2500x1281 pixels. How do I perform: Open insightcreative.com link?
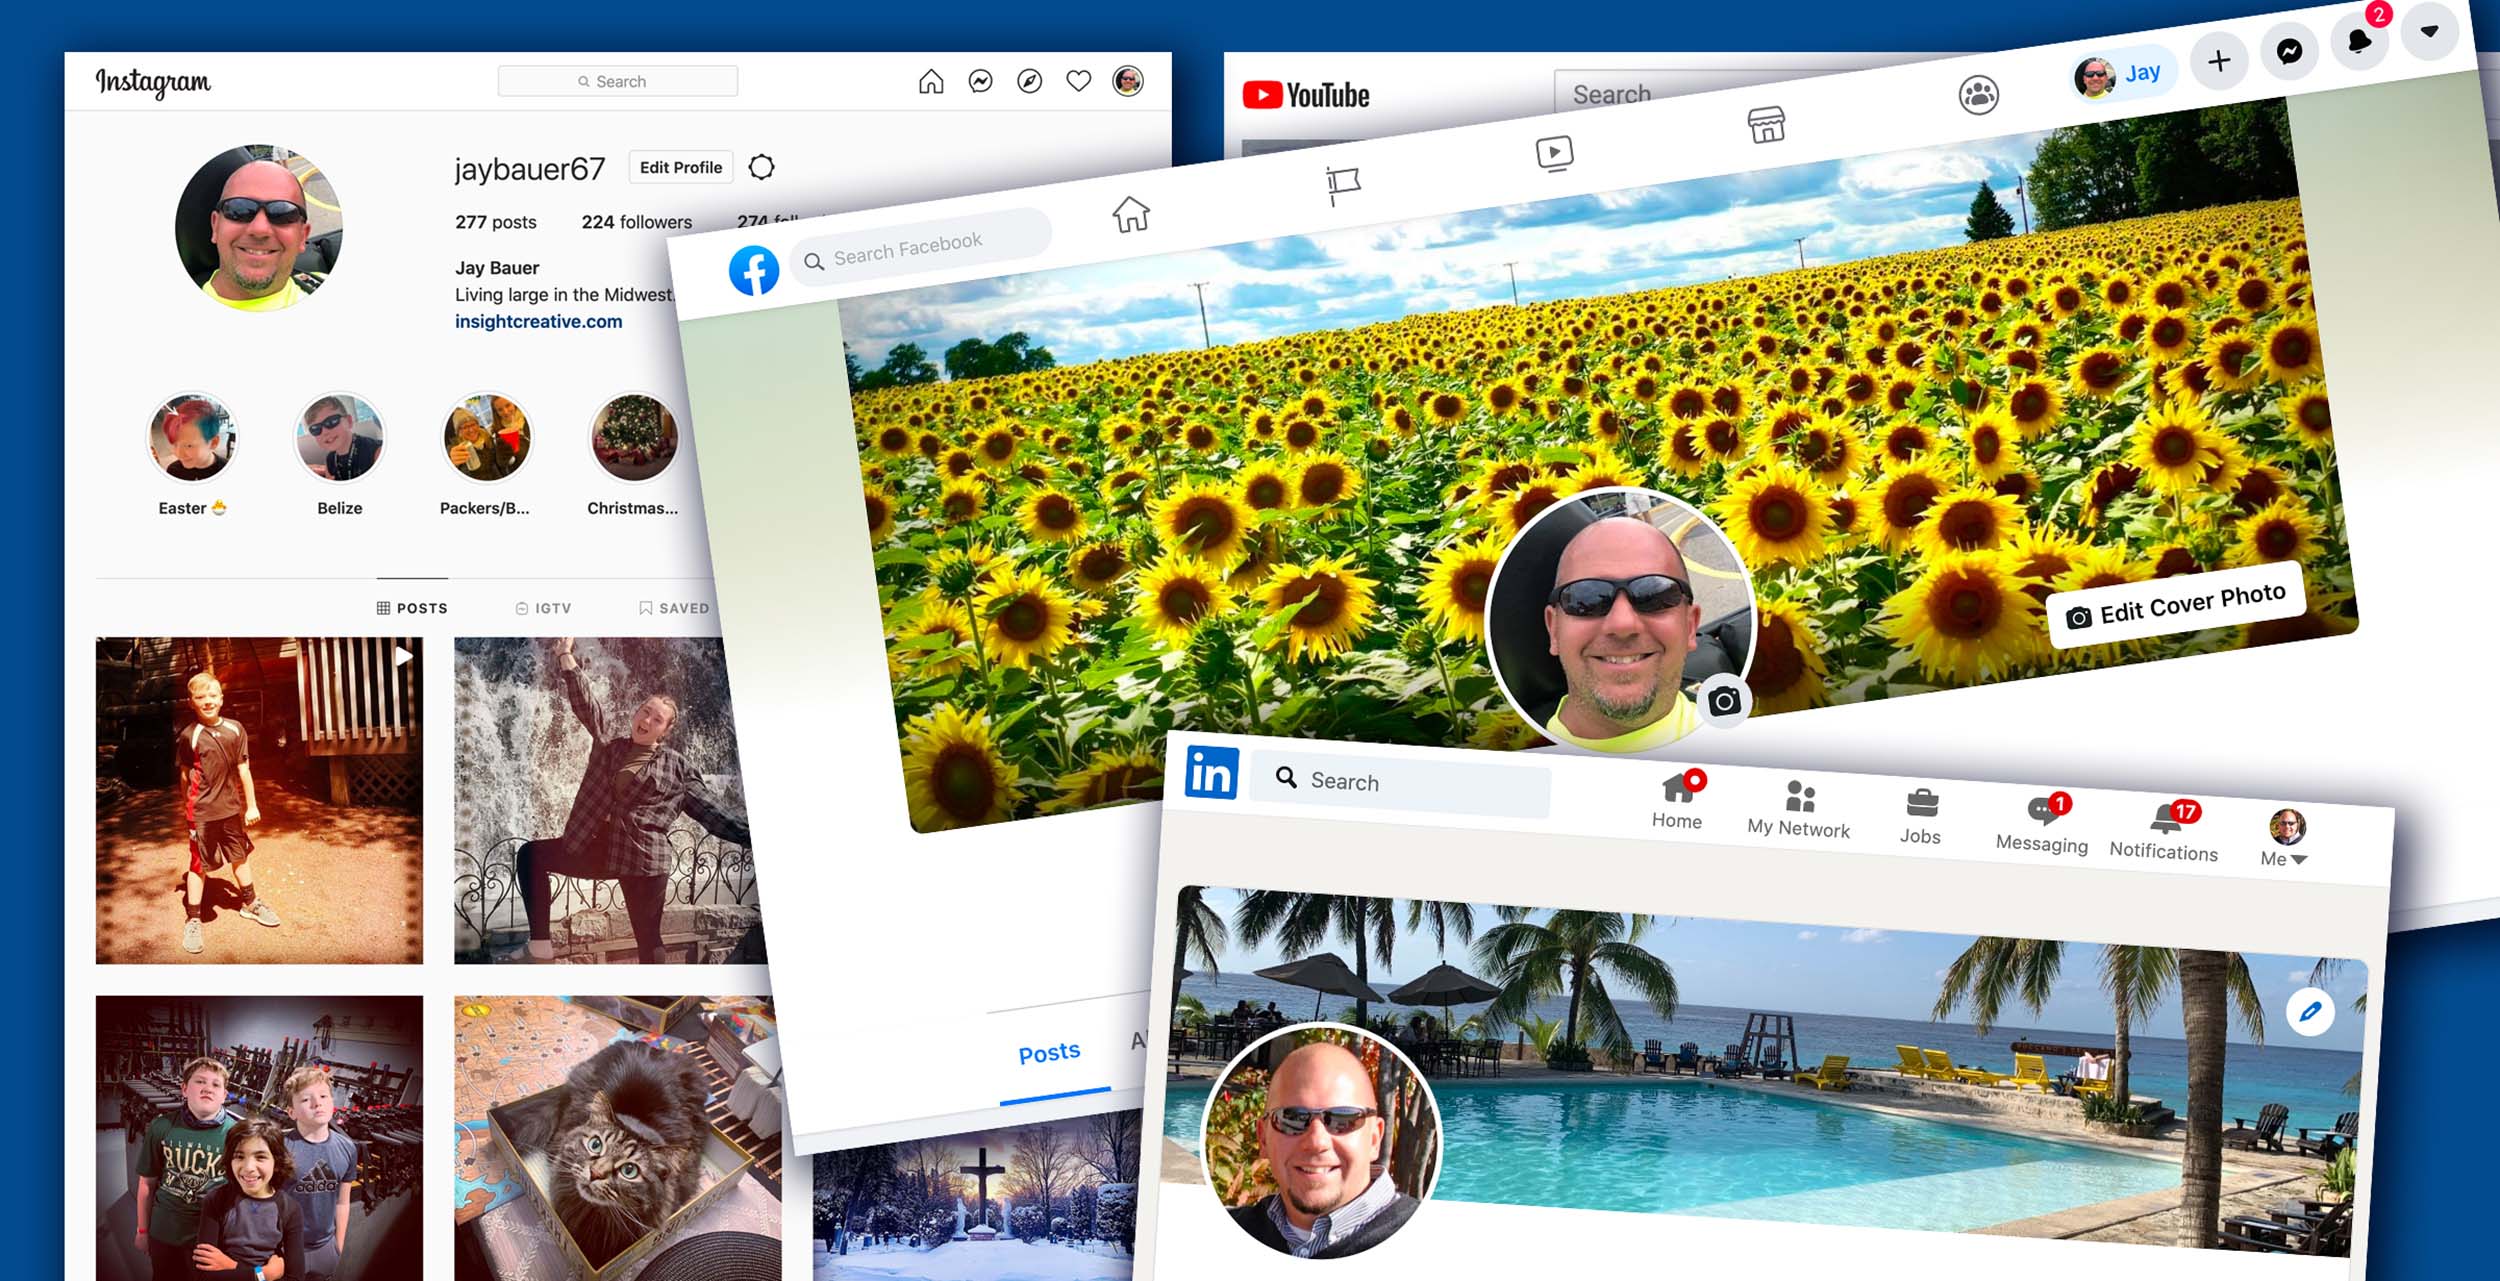pos(538,321)
